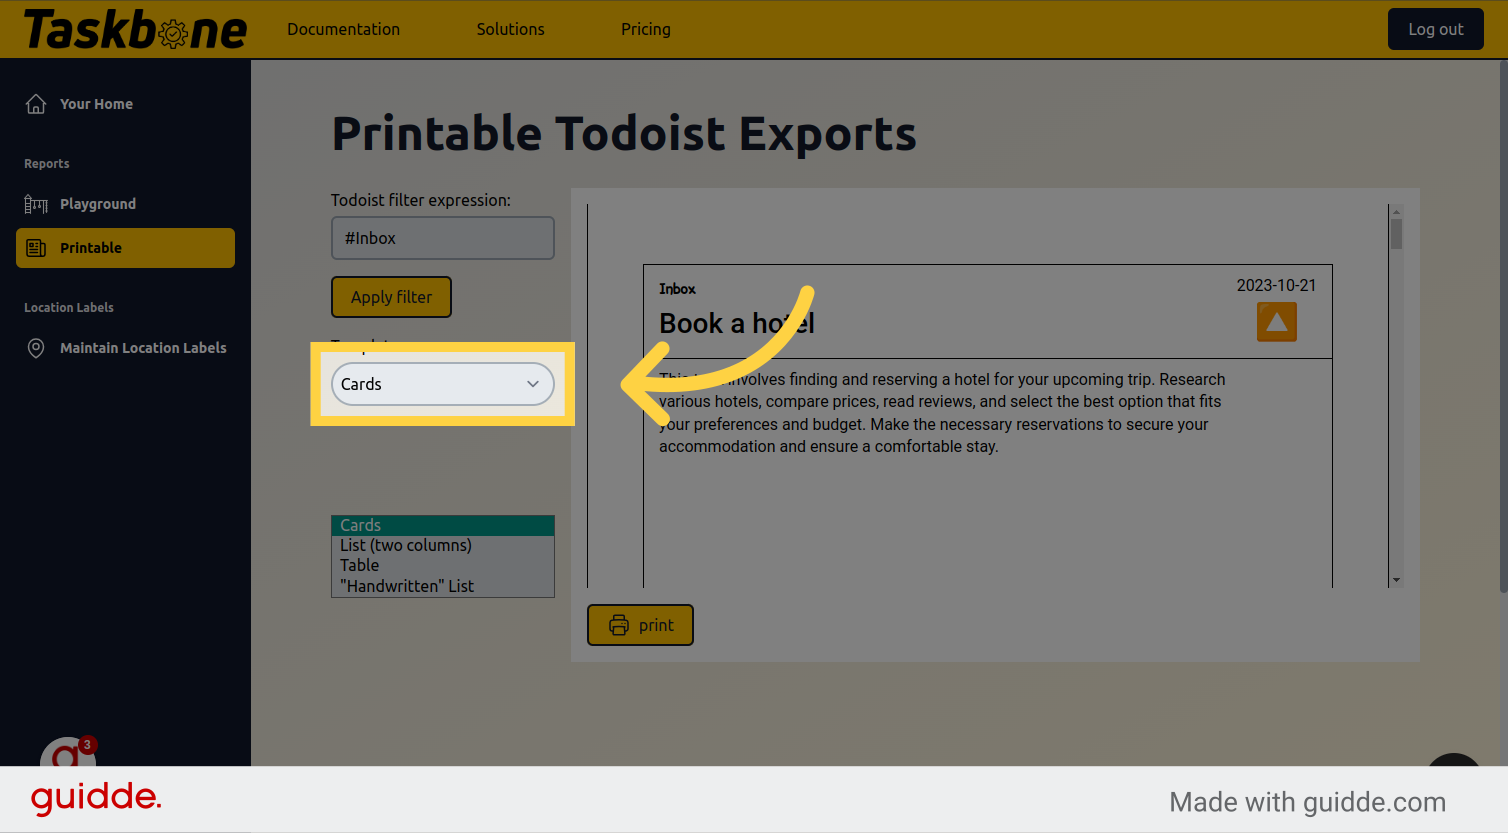Choose "Handwritten" List option
Image resolution: width=1508 pixels, height=833 pixels.
[443, 586]
